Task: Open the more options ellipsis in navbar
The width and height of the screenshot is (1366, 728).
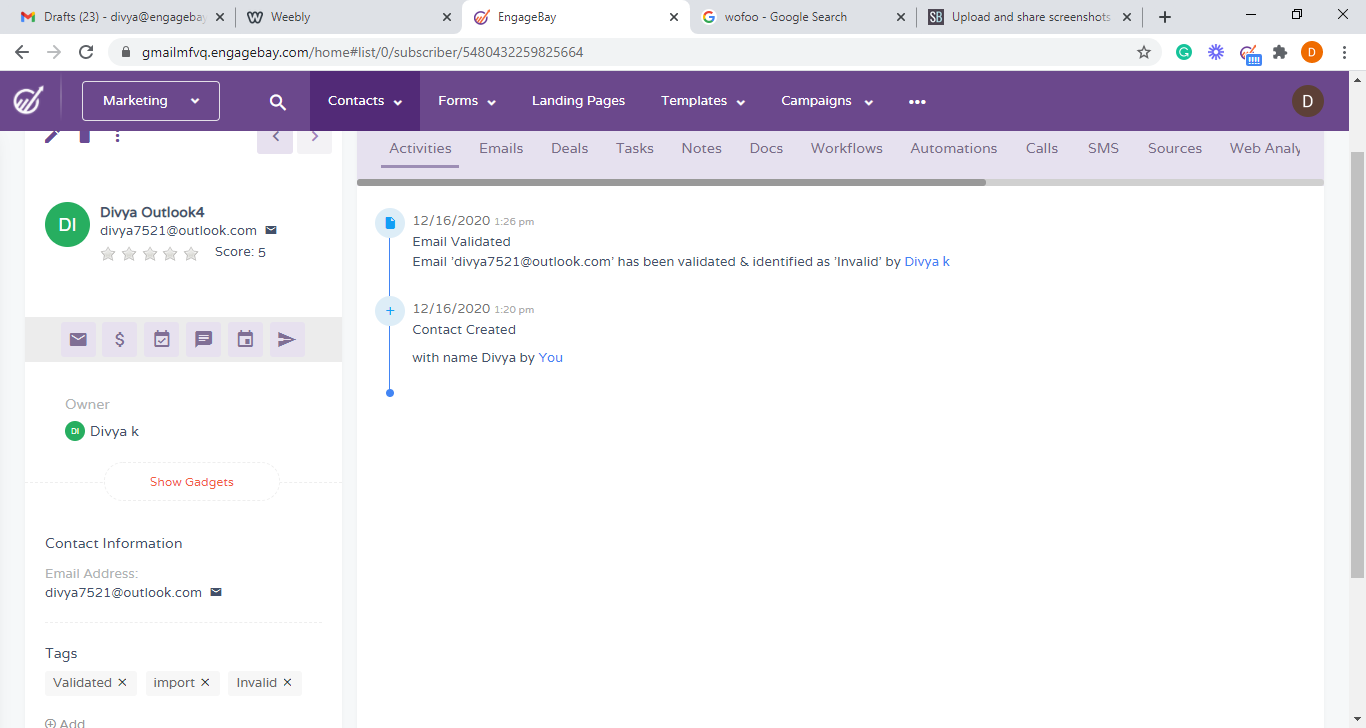Action: pos(917,102)
